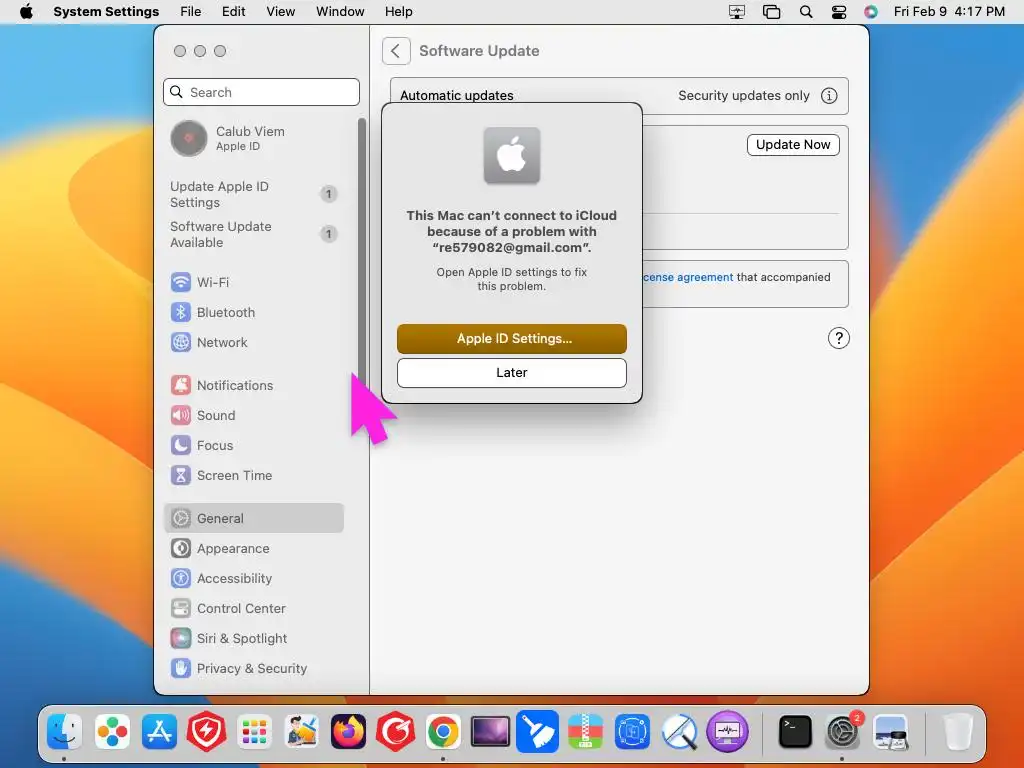Screen dimensions: 1024x768
Task: Click Apple ID Settings… button
Action: pos(512,339)
